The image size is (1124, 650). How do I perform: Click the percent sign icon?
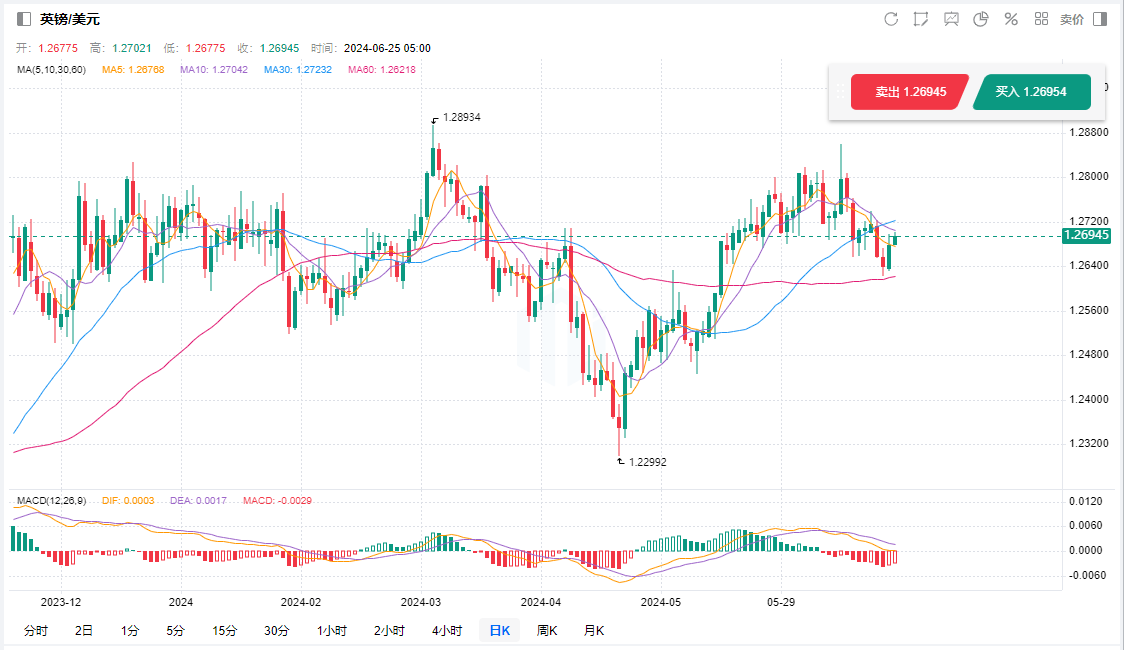(x=1011, y=19)
